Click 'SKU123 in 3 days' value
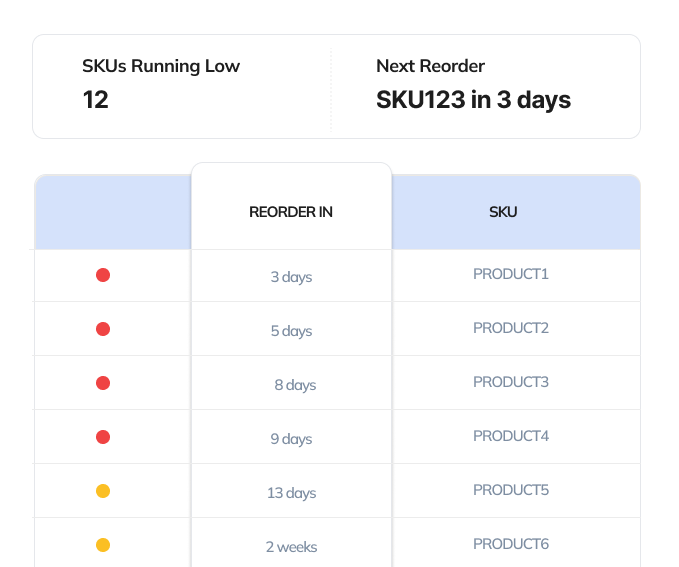 473,100
